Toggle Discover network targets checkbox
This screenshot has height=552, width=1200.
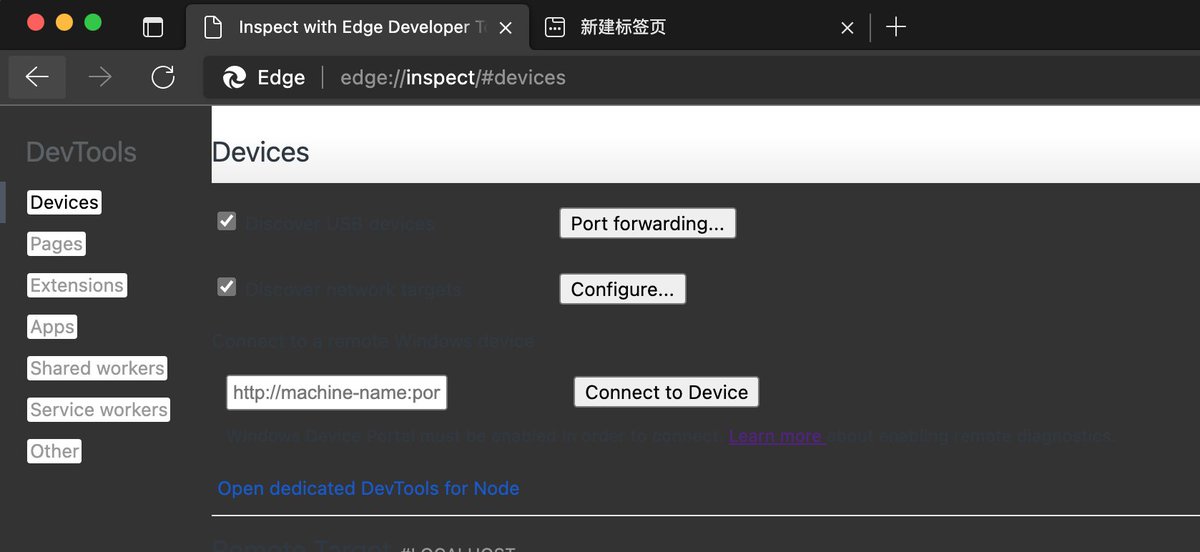click(x=227, y=288)
